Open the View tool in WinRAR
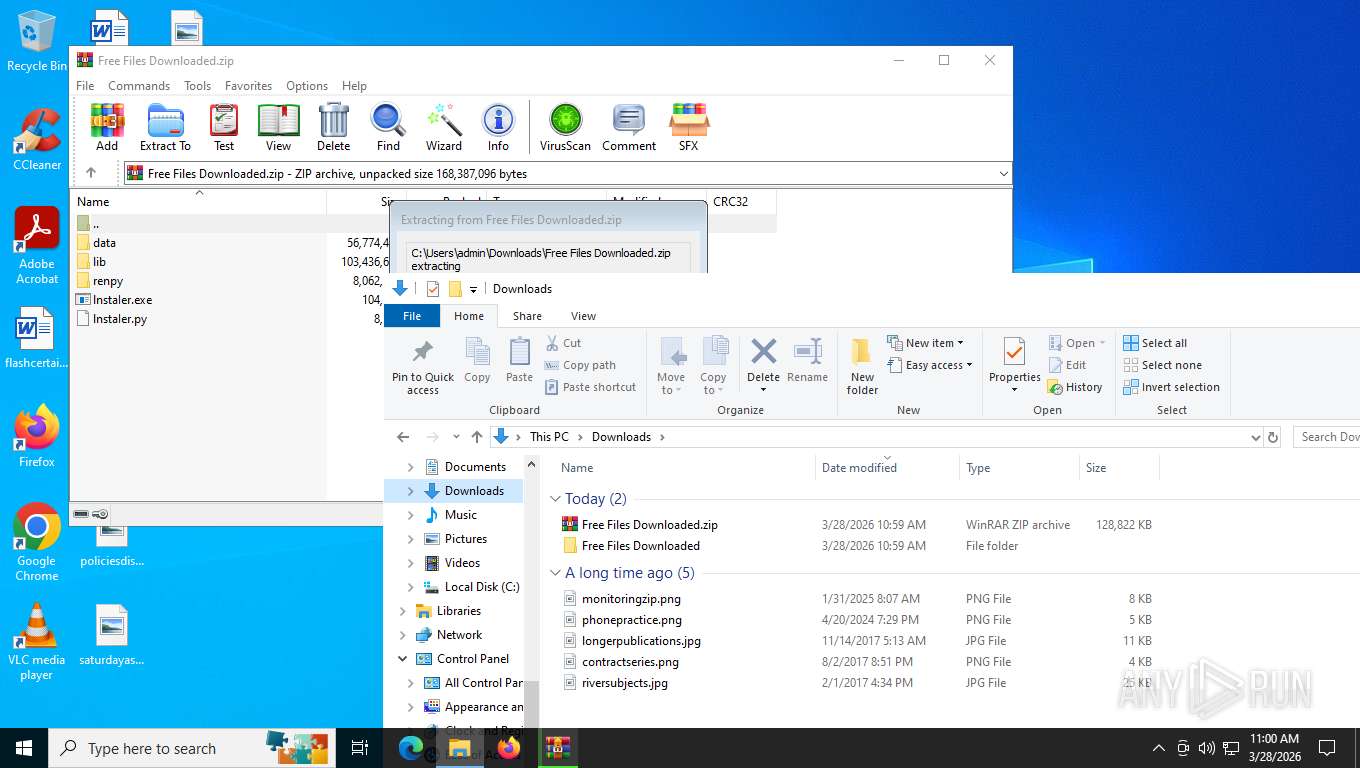1360x768 pixels. 279,127
